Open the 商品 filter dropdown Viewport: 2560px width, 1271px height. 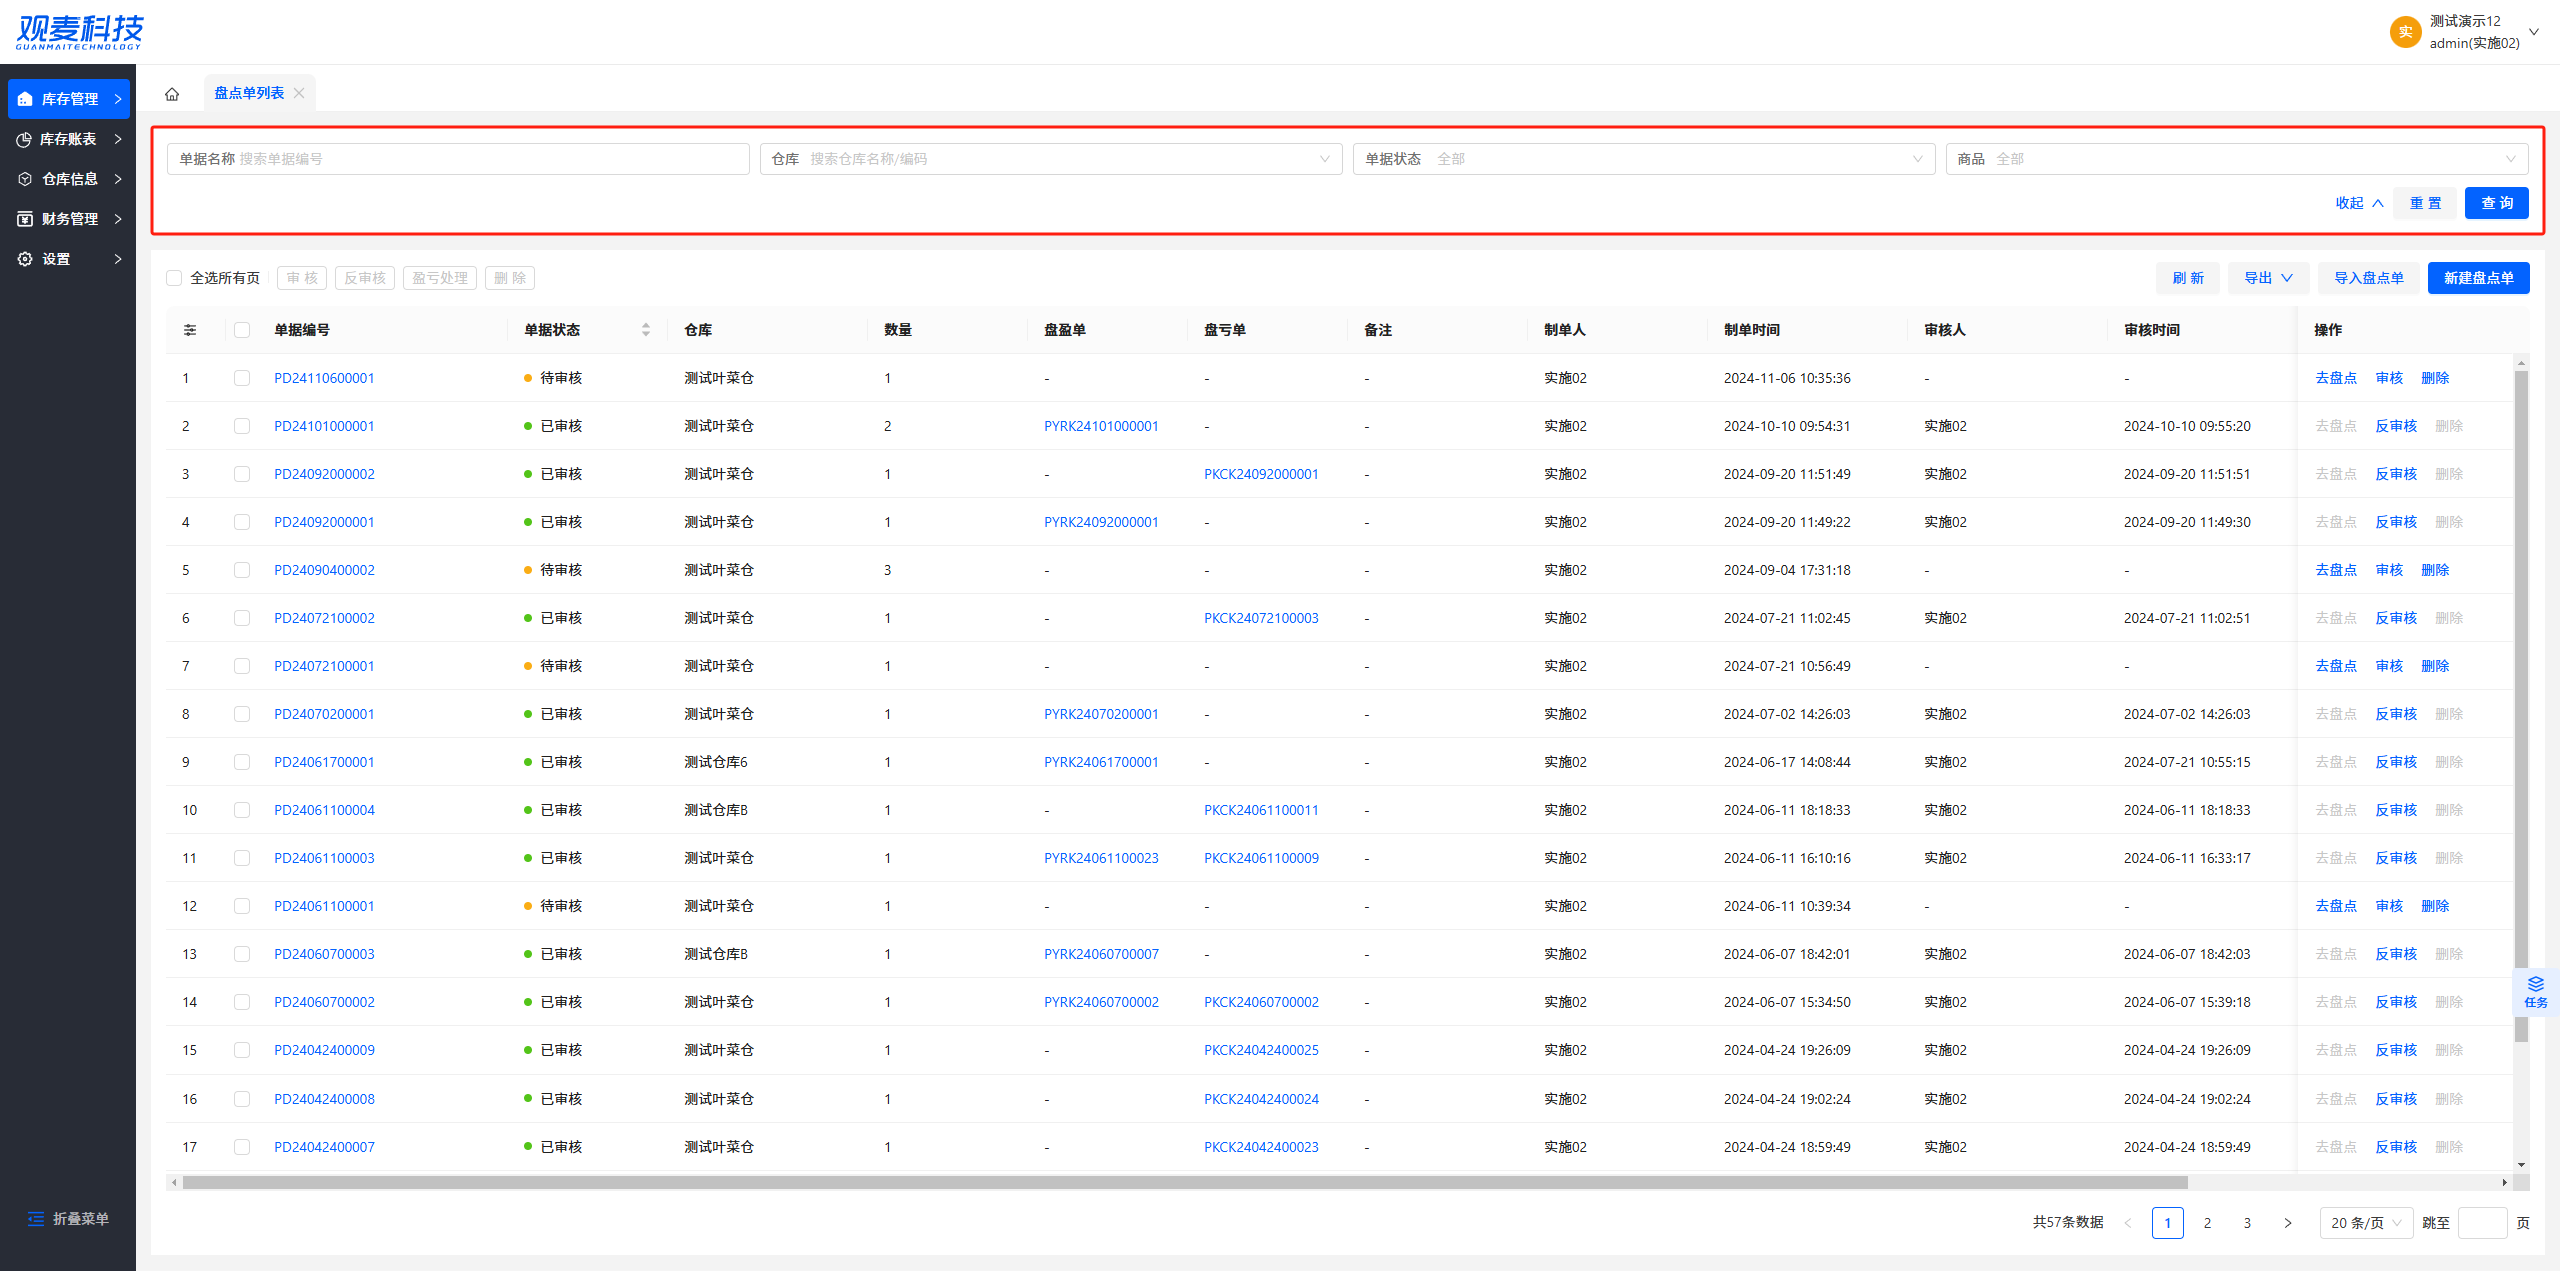pyautogui.click(x=2237, y=159)
